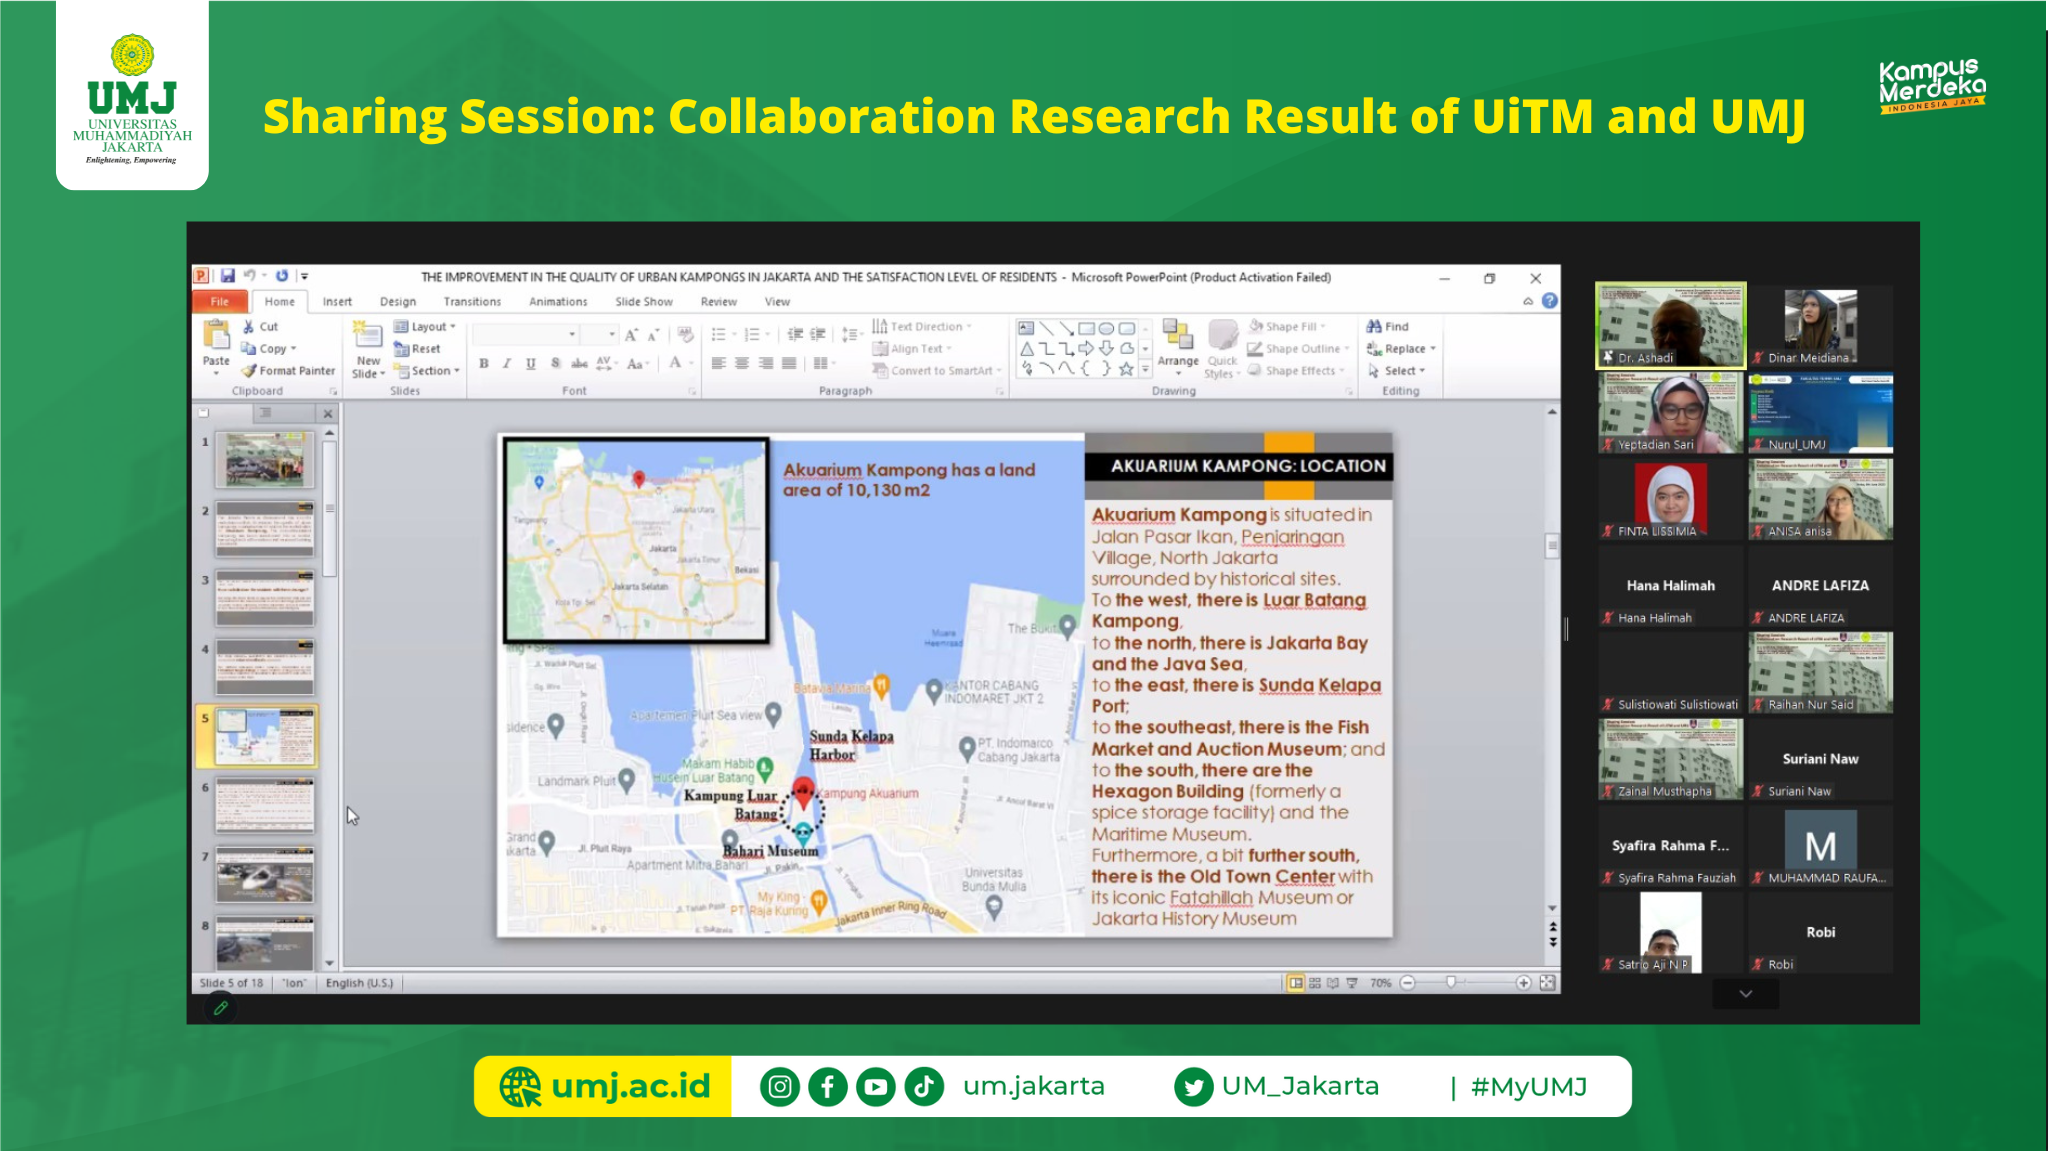Click the Reset slide button
This screenshot has width=2048, height=1151.
pos(417,349)
